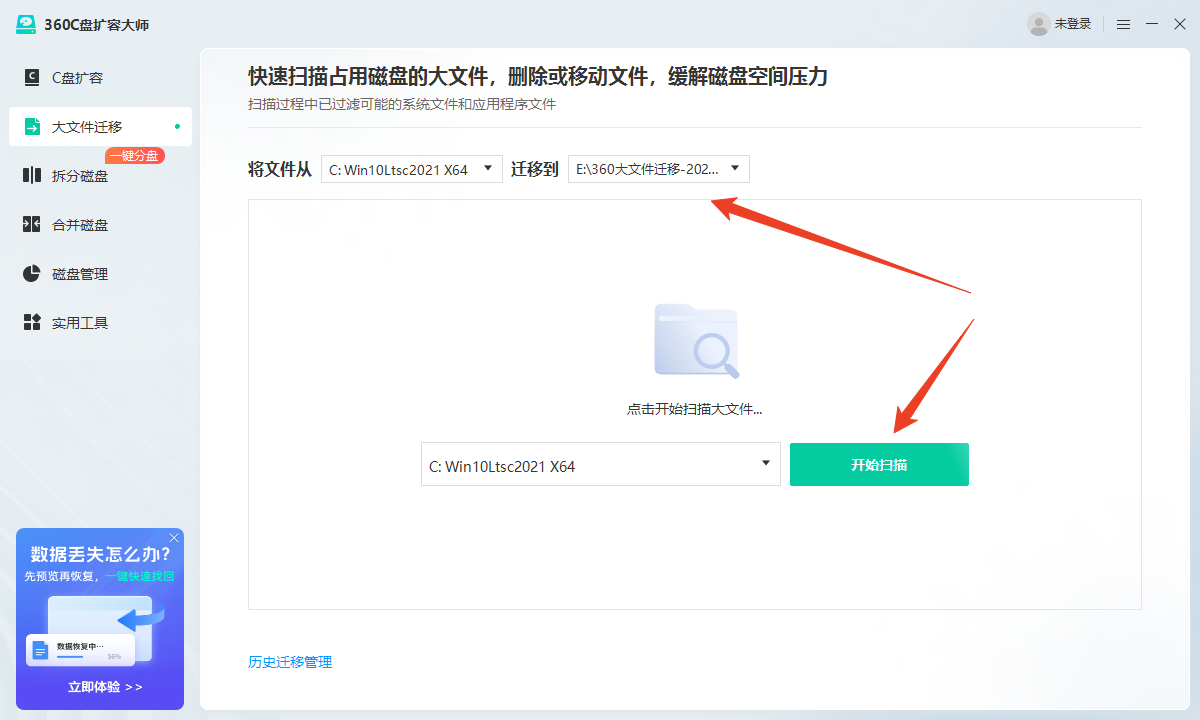The width and height of the screenshot is (1200, 720).
Task: Click 立即体验 in the recovery promo
Action: 93,688
